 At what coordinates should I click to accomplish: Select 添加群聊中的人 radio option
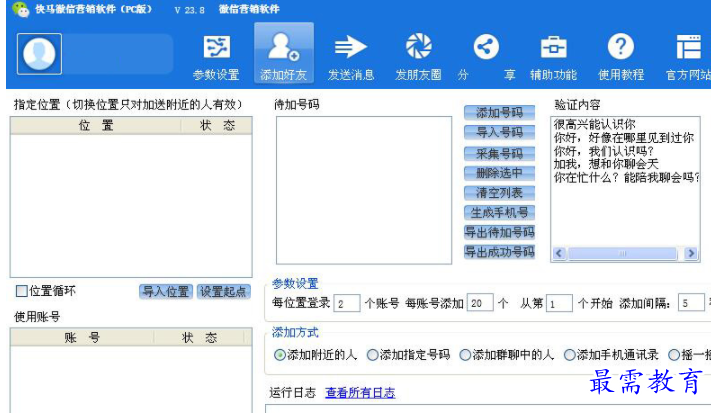[465, 355]
